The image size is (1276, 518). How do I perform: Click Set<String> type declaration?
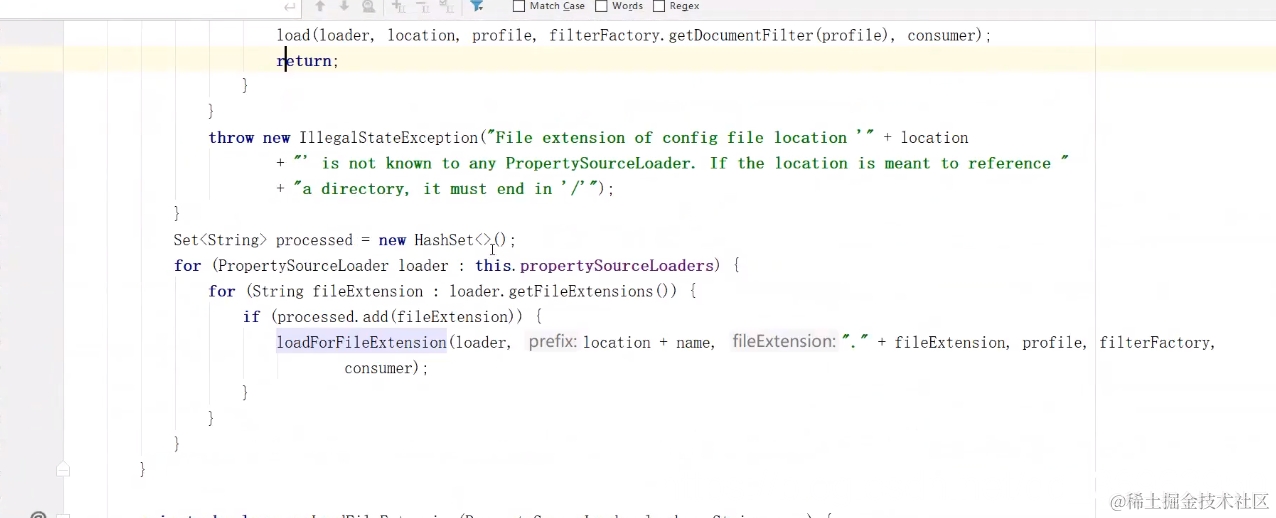(x=220, y=240)
